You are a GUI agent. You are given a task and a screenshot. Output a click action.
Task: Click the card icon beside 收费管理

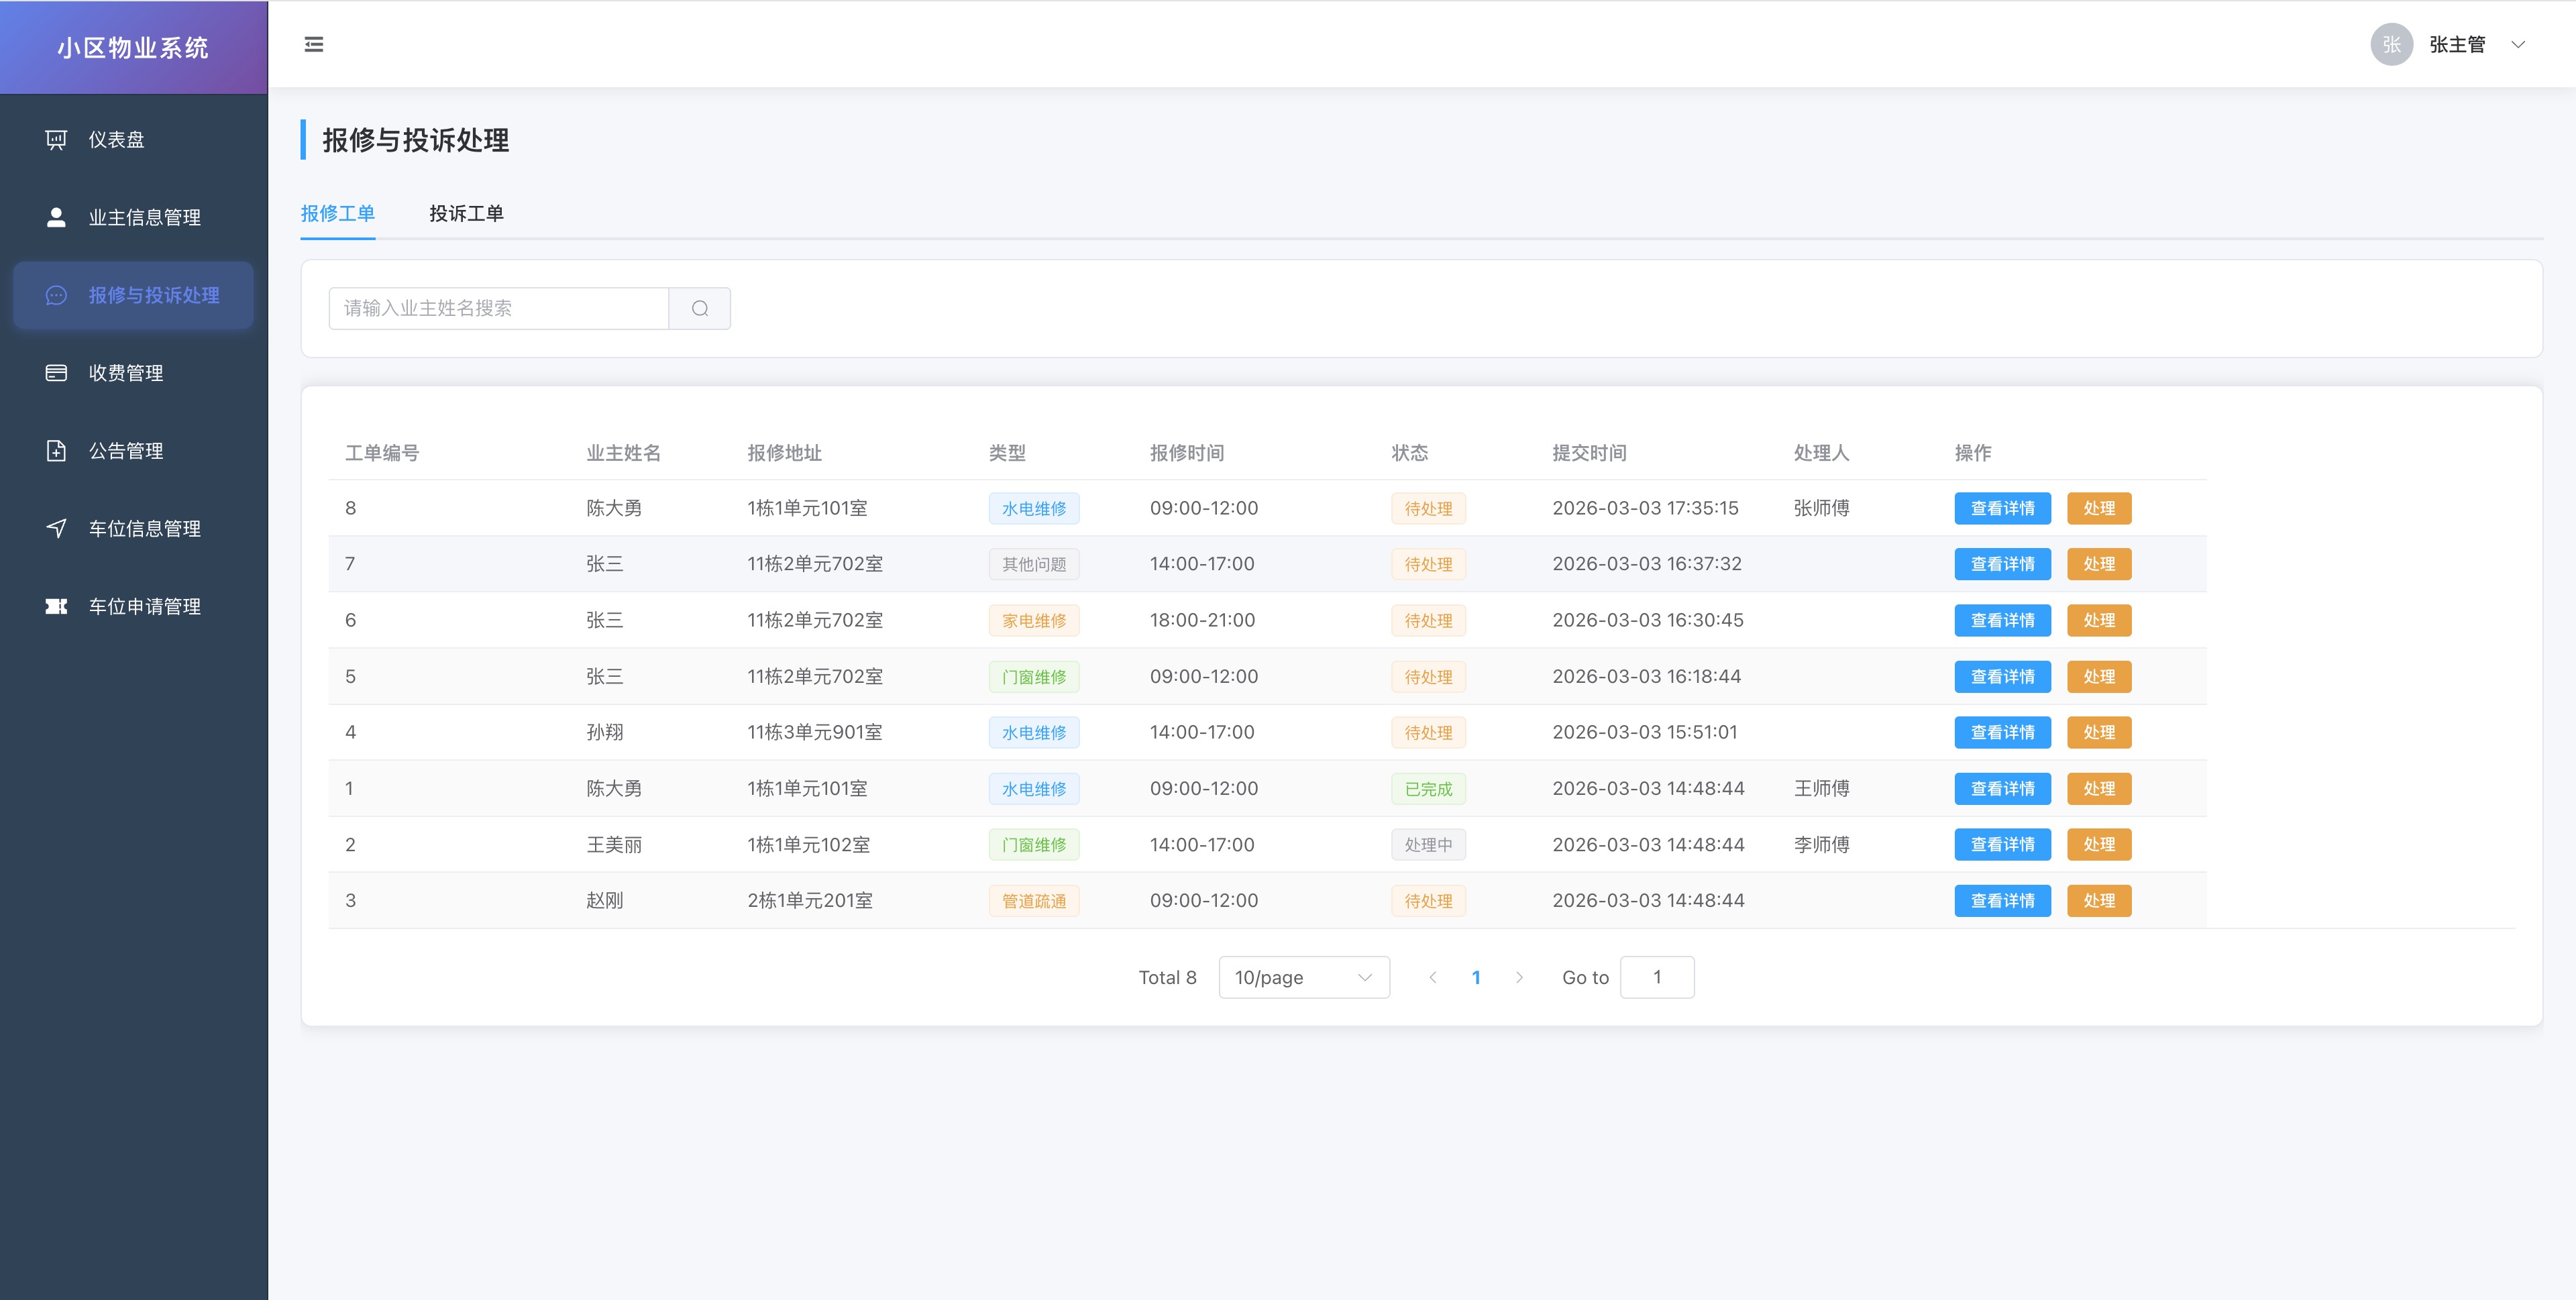tap(56, 373)
